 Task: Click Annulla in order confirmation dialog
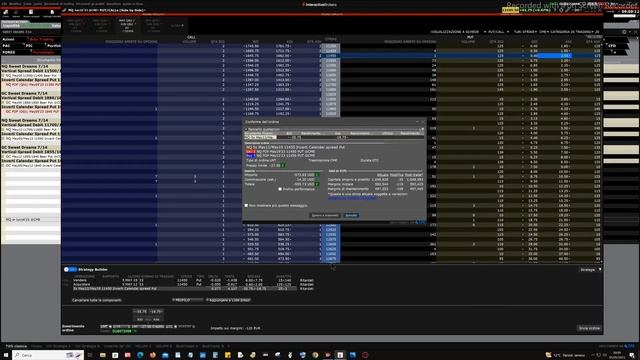[351, 215]
